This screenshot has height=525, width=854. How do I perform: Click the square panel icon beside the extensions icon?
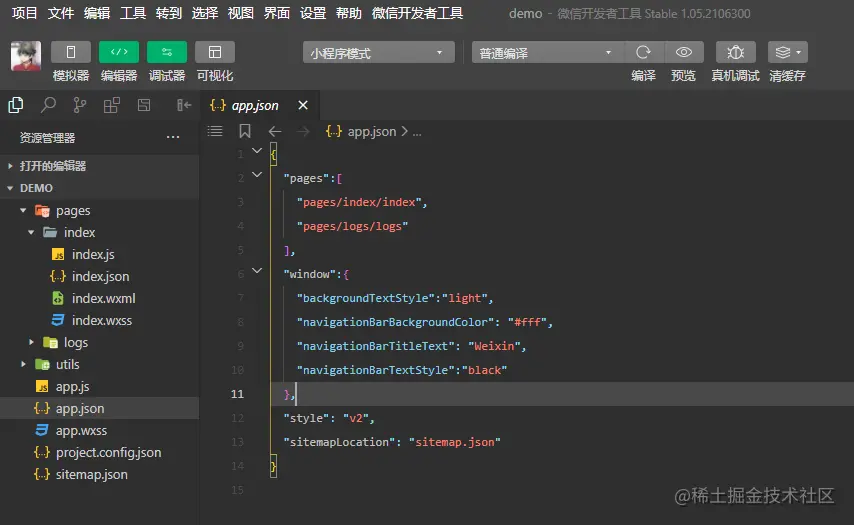coord(144,105)
